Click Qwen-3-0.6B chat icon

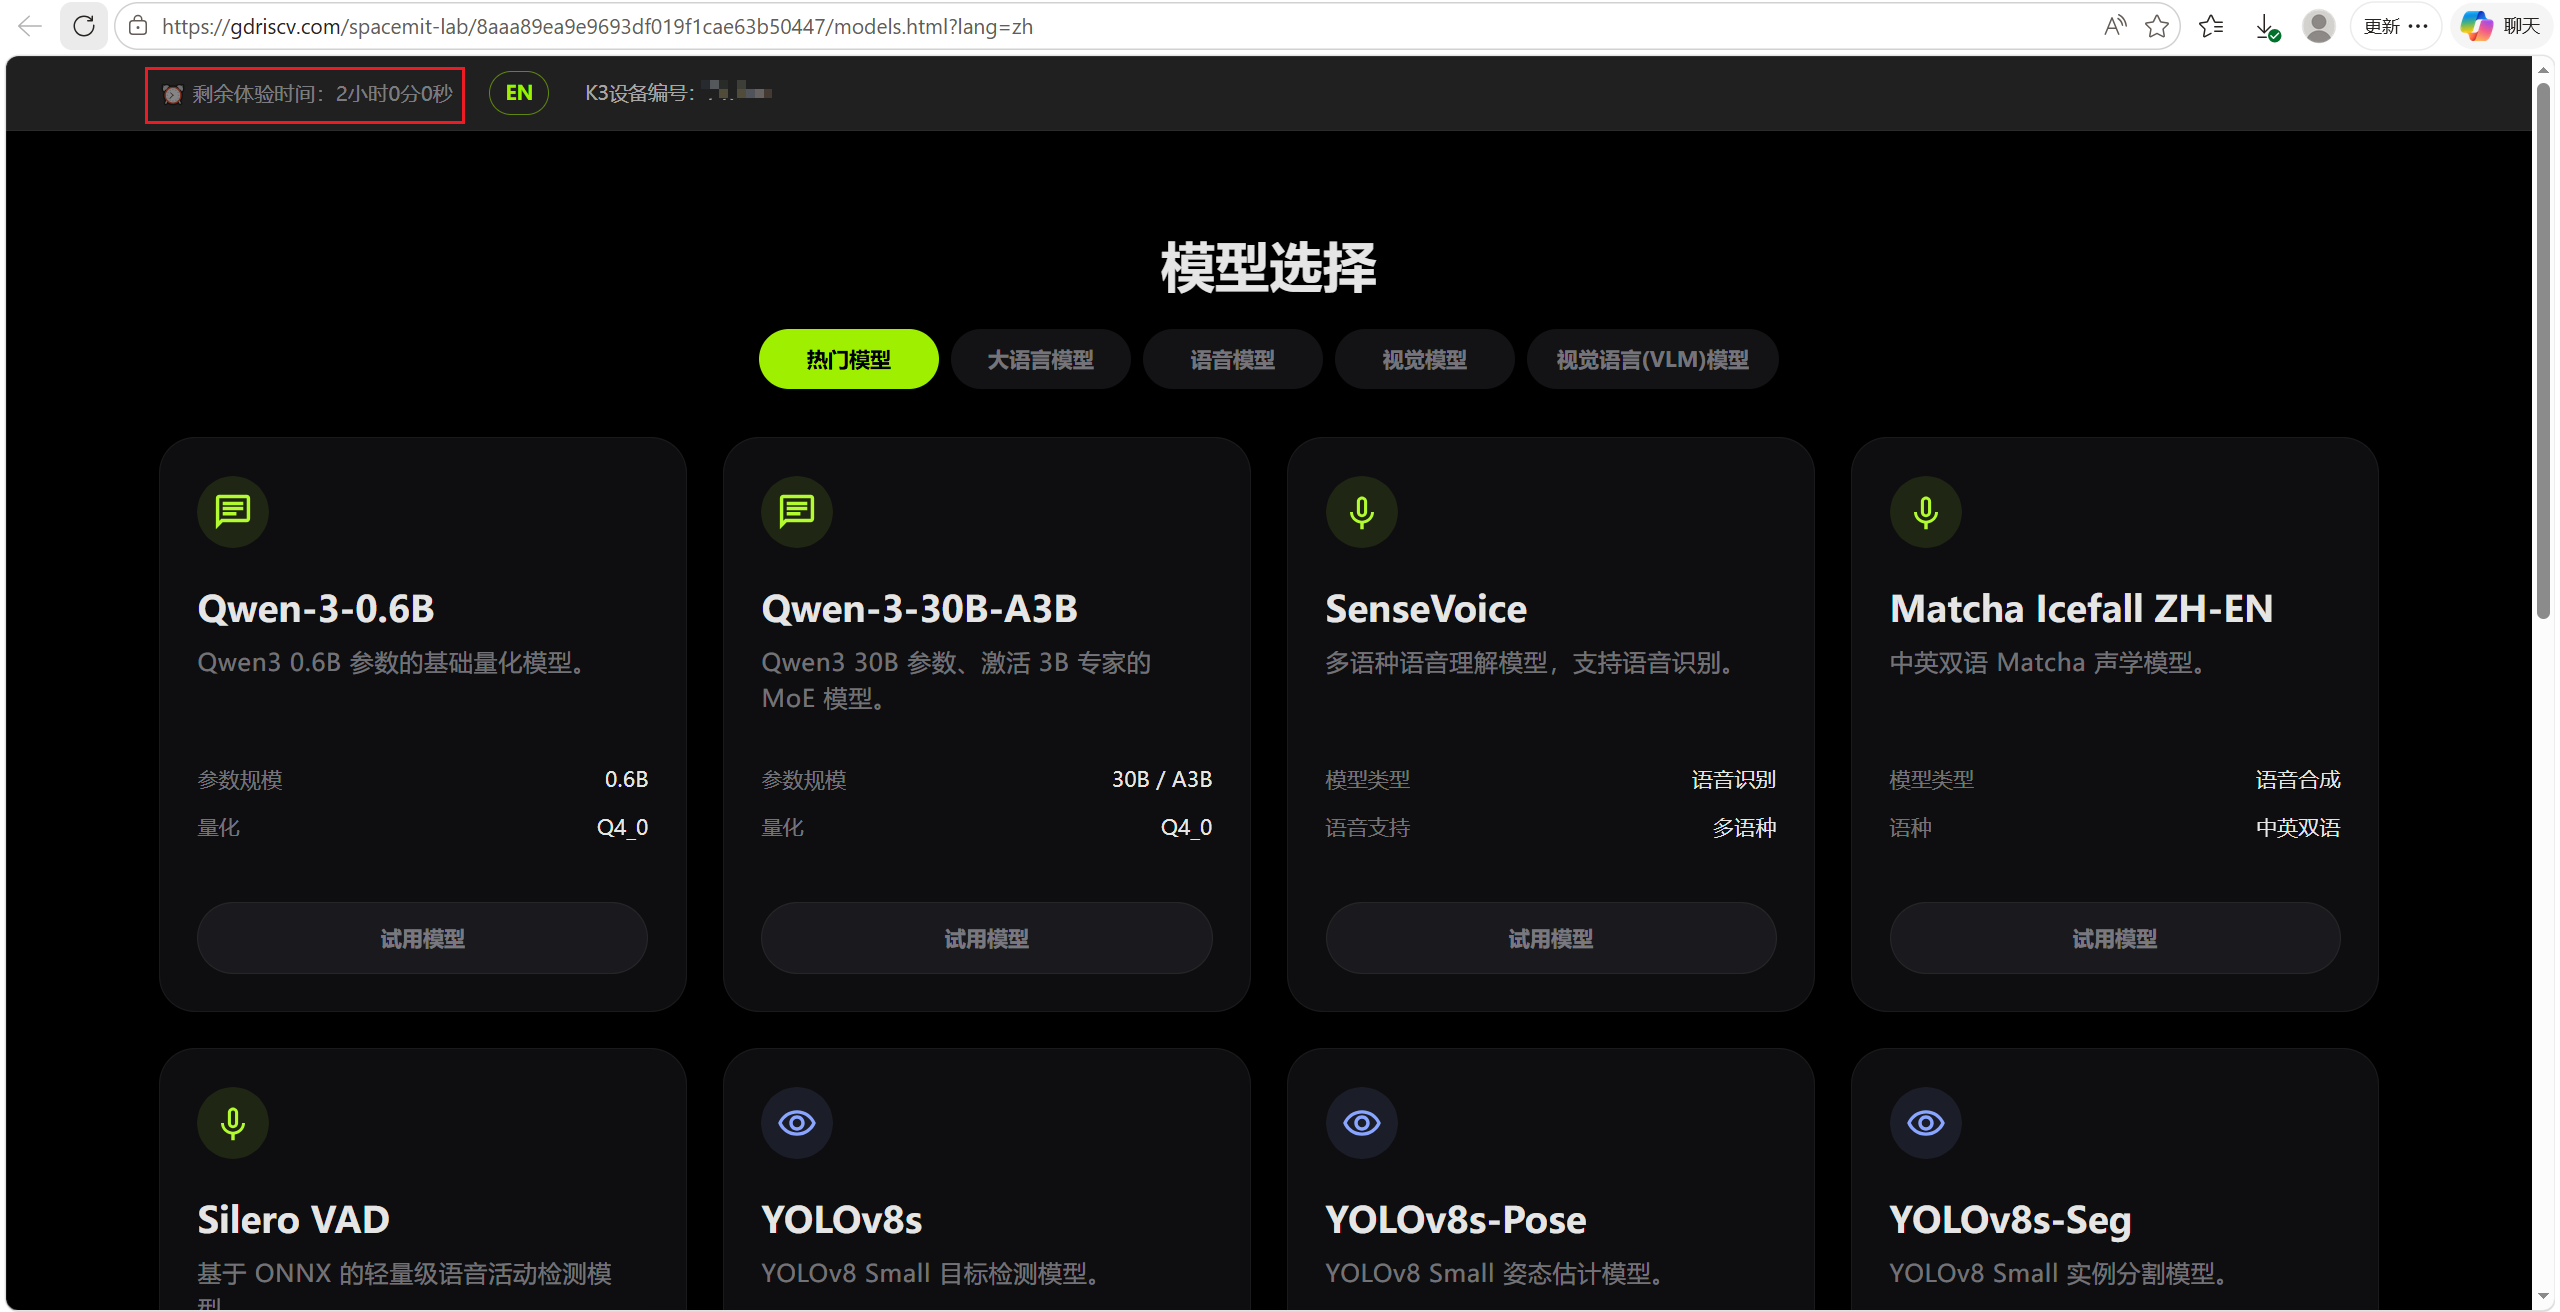(x=233, y=512)
